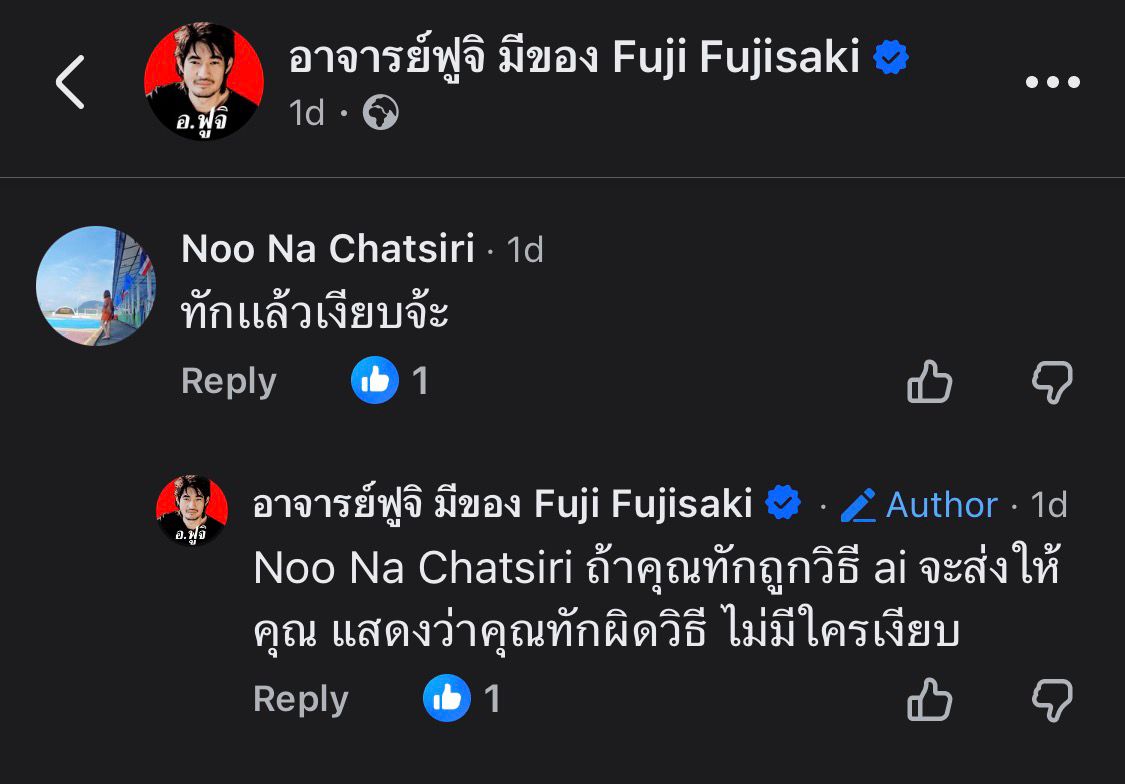The width and height of the screenshot is (1125, 784).
Task: Open the three-dot more options menu
Action: point(1053,82)
